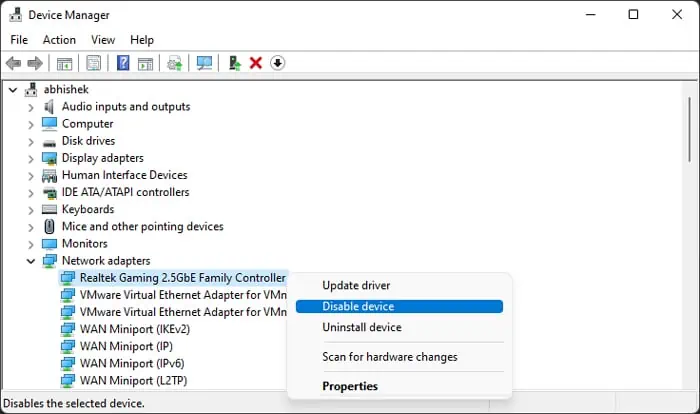Select the Display adapters label
700x414 pixels.
click(x=103, y=158)
